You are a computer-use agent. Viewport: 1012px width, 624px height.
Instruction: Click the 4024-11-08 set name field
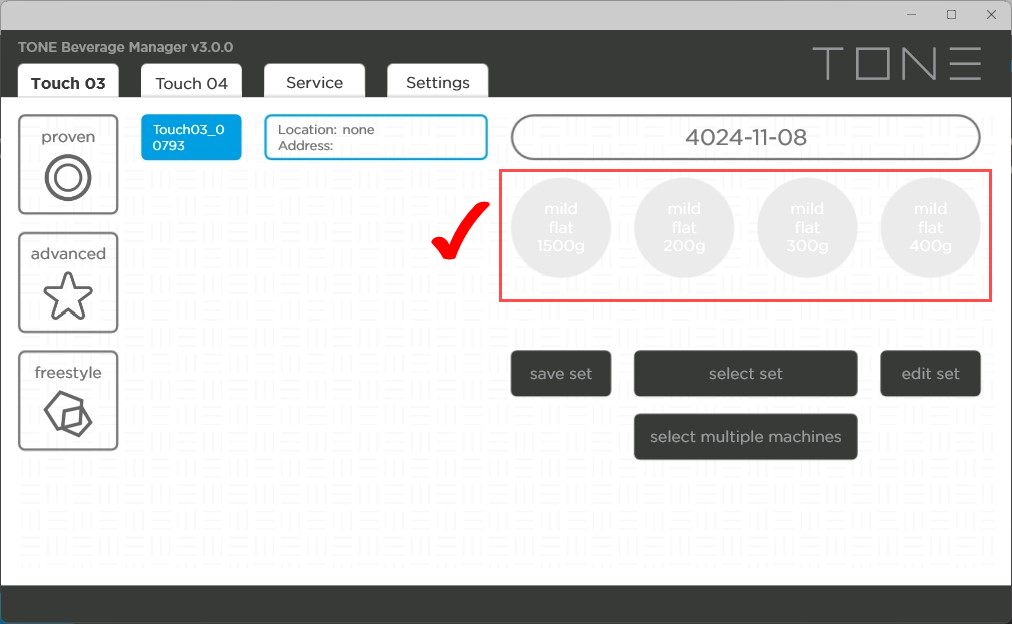[x=745, y=137]
